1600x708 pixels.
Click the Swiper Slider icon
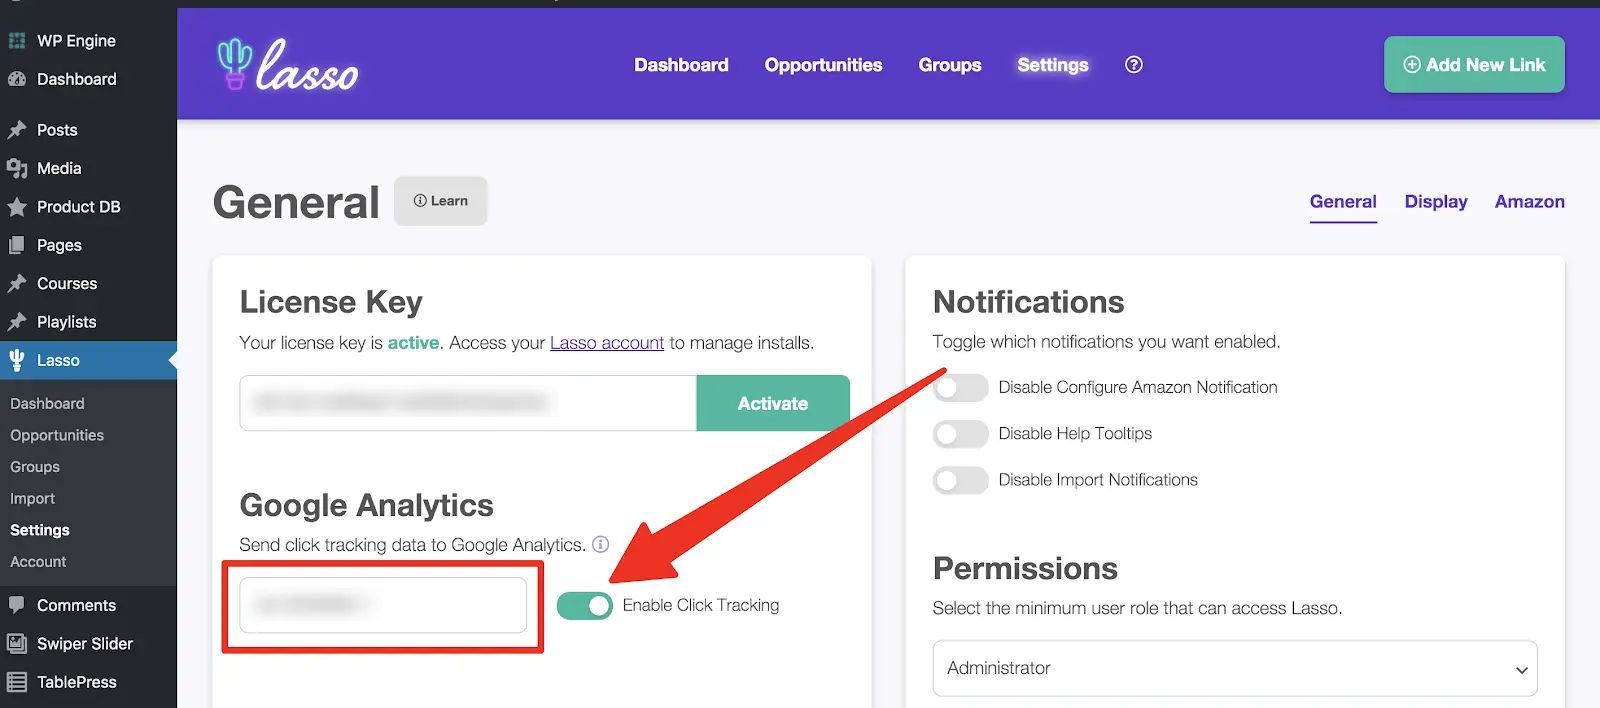click(x=17, y=644)
